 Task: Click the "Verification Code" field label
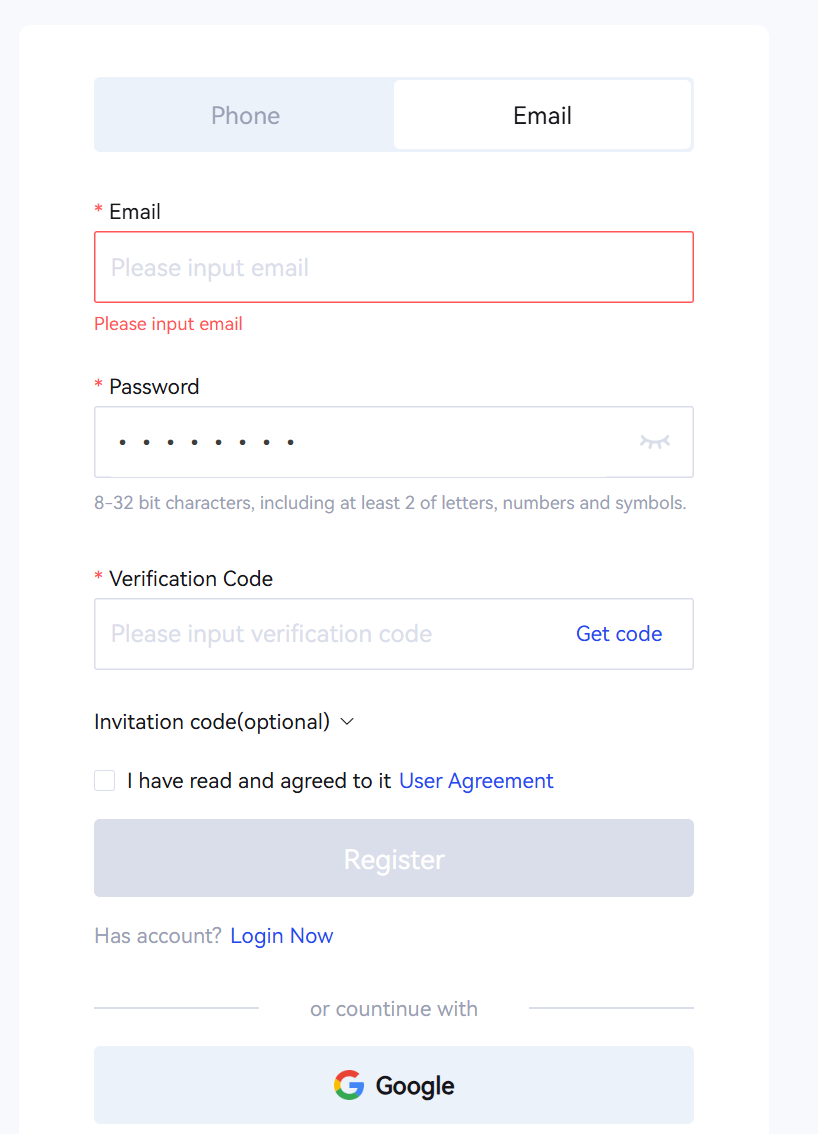[191, 579]
